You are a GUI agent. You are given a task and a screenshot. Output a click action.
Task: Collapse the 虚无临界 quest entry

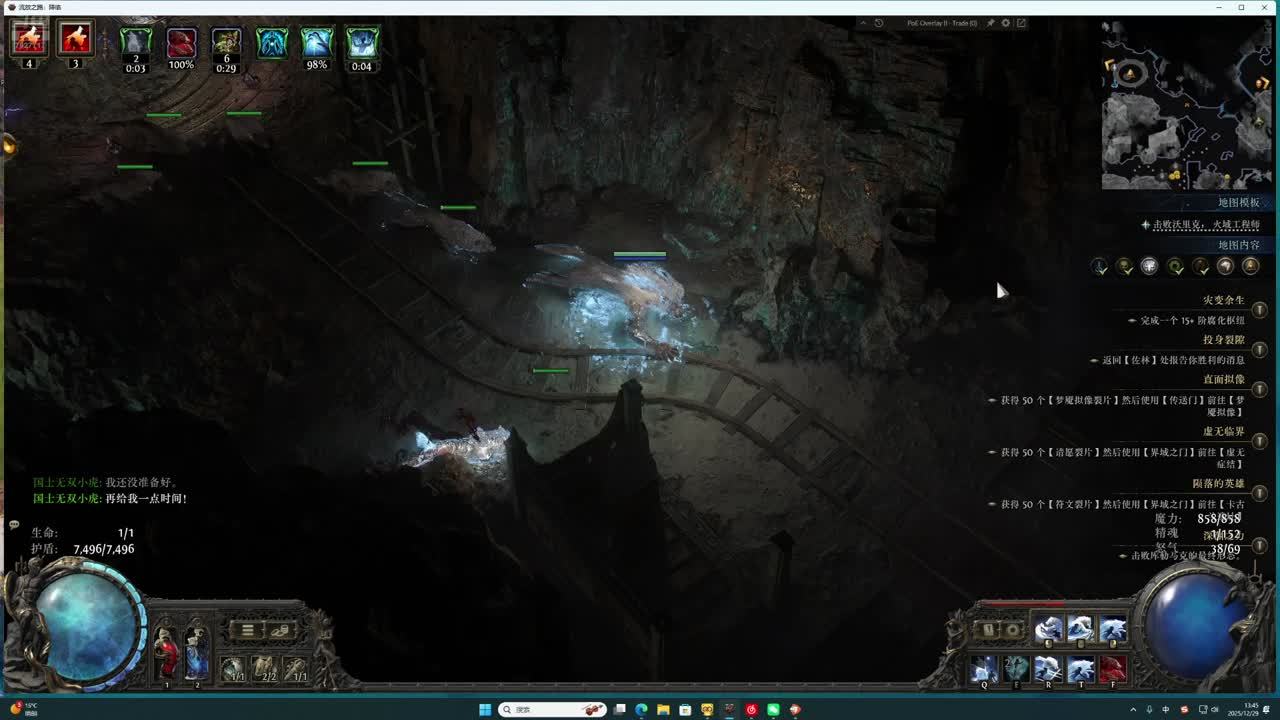pyautogui.click(x=1260, y=441)
